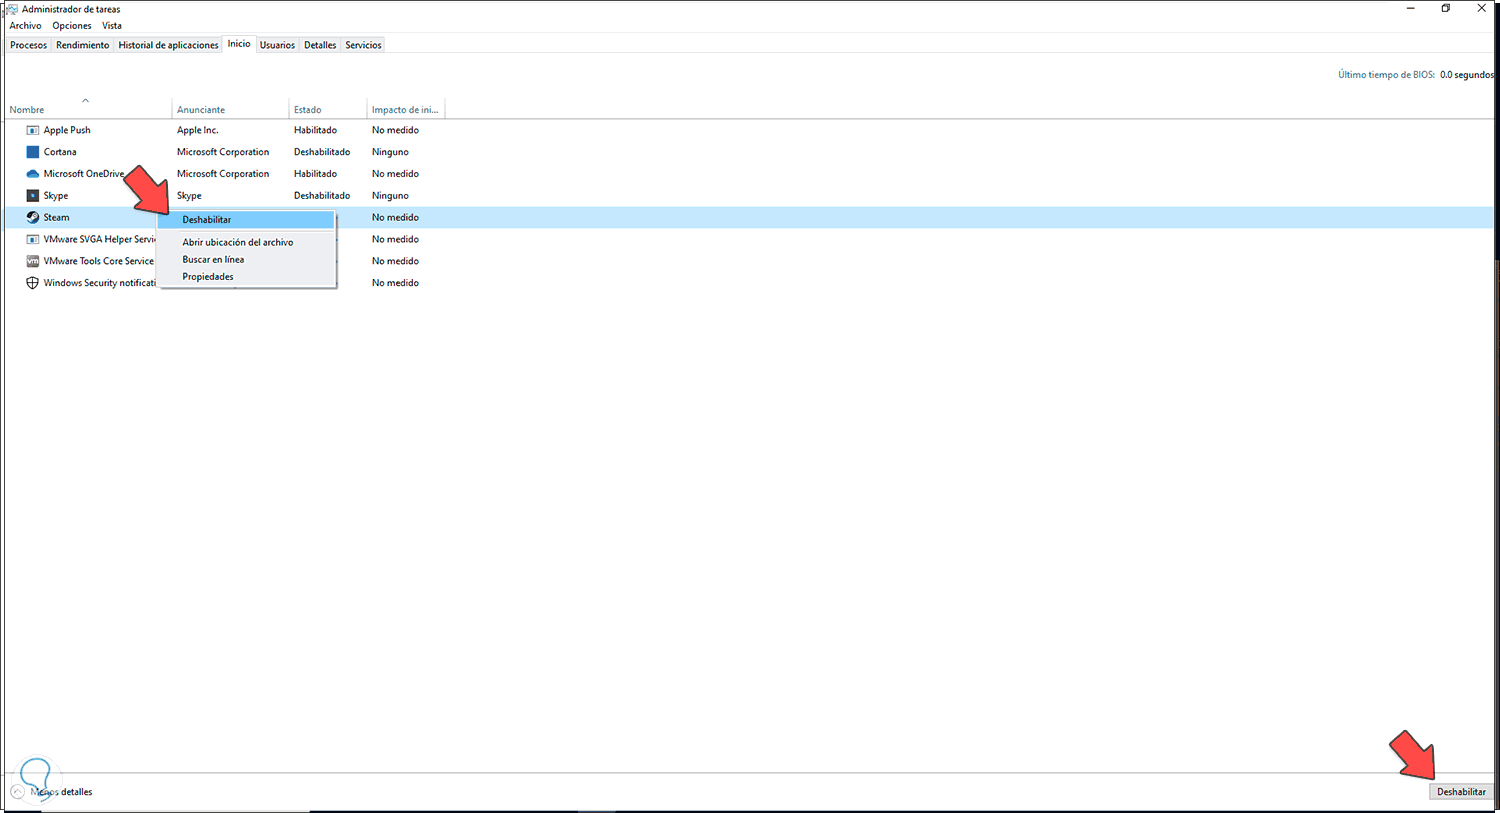Open the Historial de aplicaciones tab
Viewport: 1500px width, 813px height.
(168, 45)
